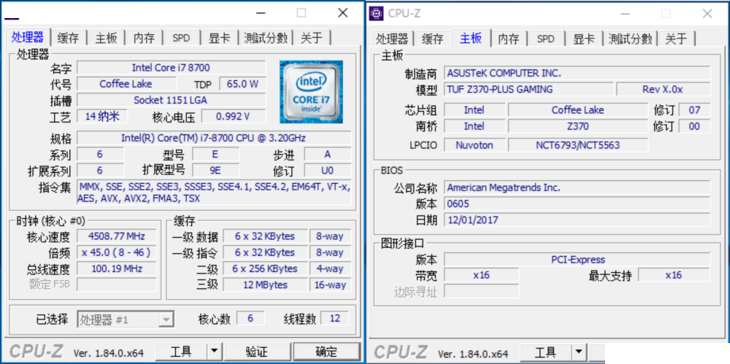Viewport: 730px width, 364px height.
Task: Click the 工具 button in the left window
Action: 181,351
